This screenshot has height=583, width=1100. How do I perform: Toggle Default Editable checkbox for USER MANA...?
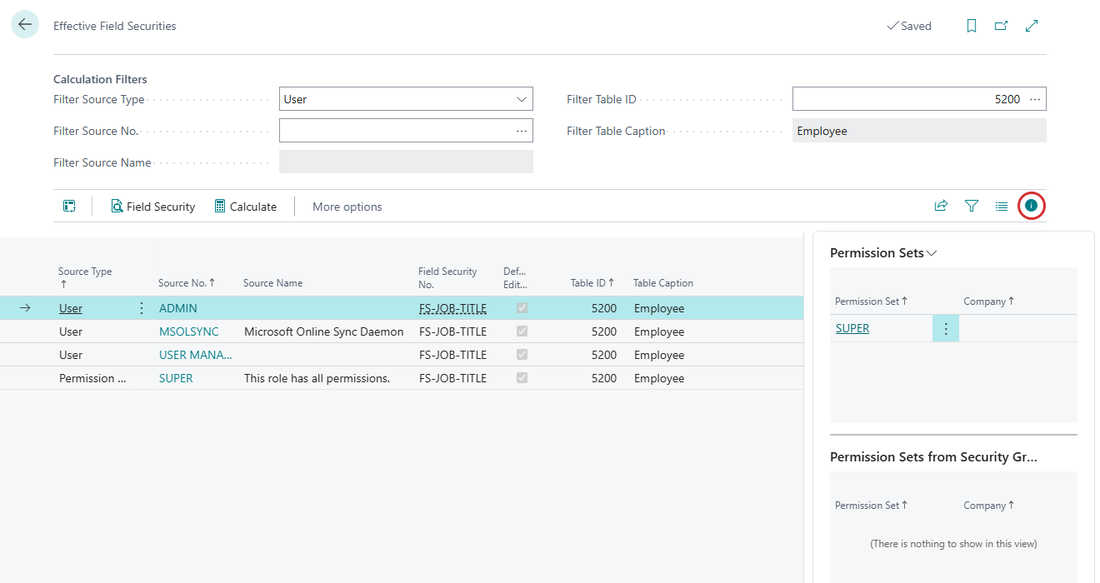[x=522, y=354]
